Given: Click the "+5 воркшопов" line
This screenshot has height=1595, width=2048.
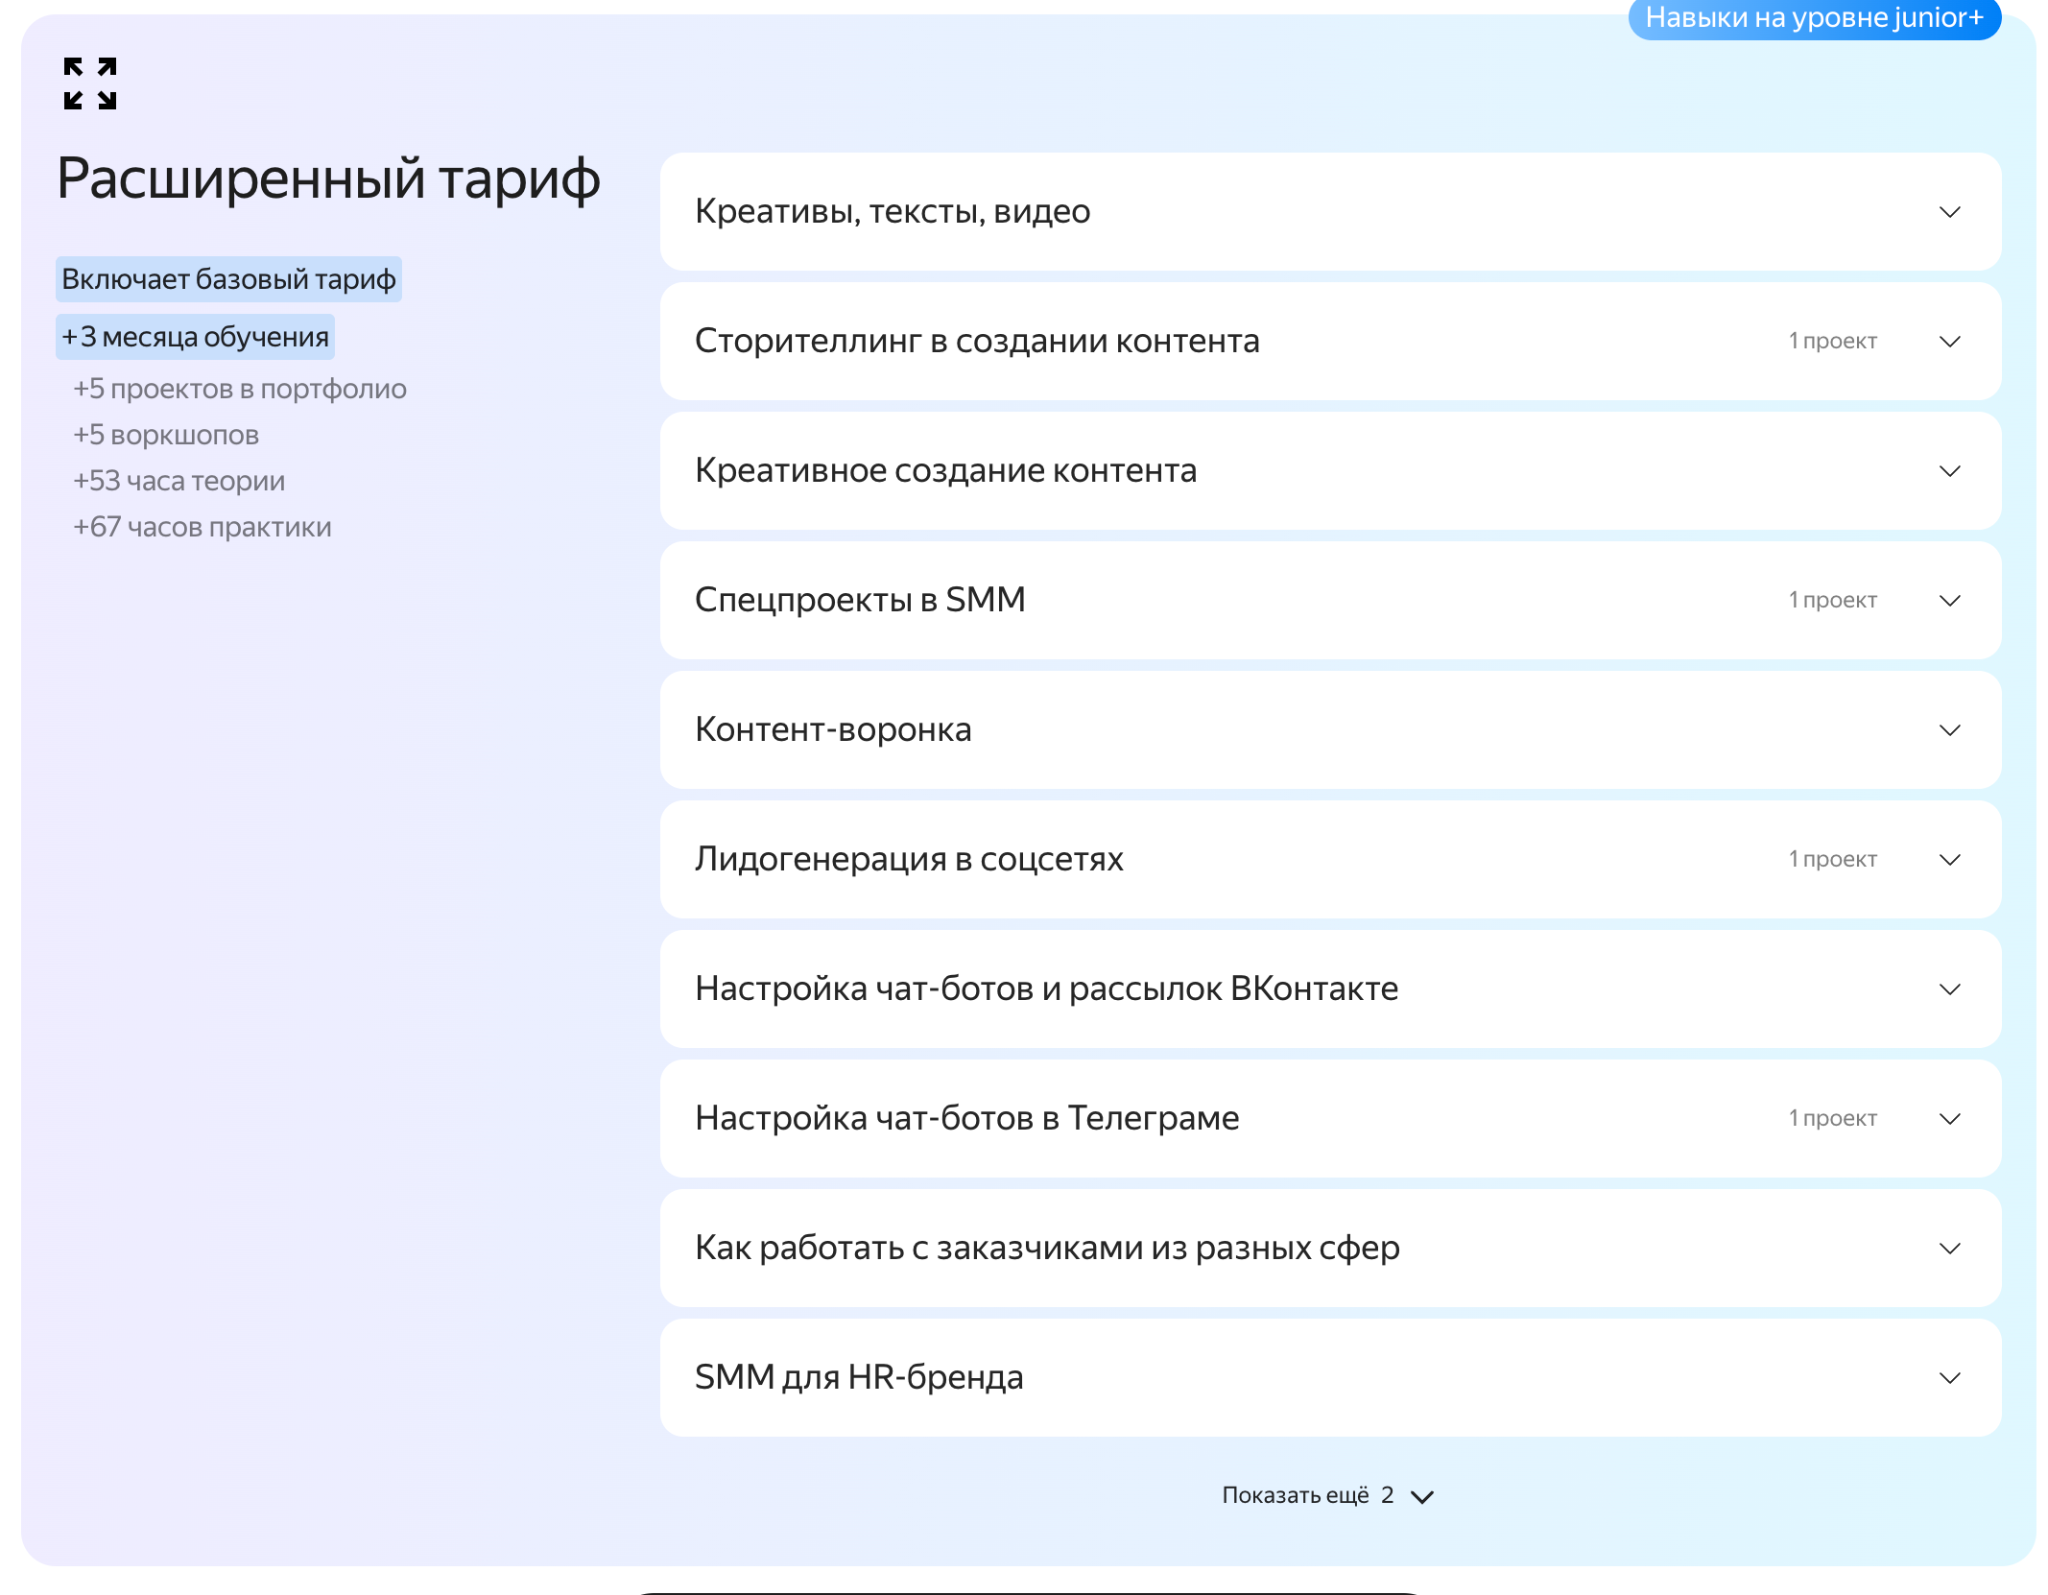Looking at the screenshot, I should pos(166,435).
